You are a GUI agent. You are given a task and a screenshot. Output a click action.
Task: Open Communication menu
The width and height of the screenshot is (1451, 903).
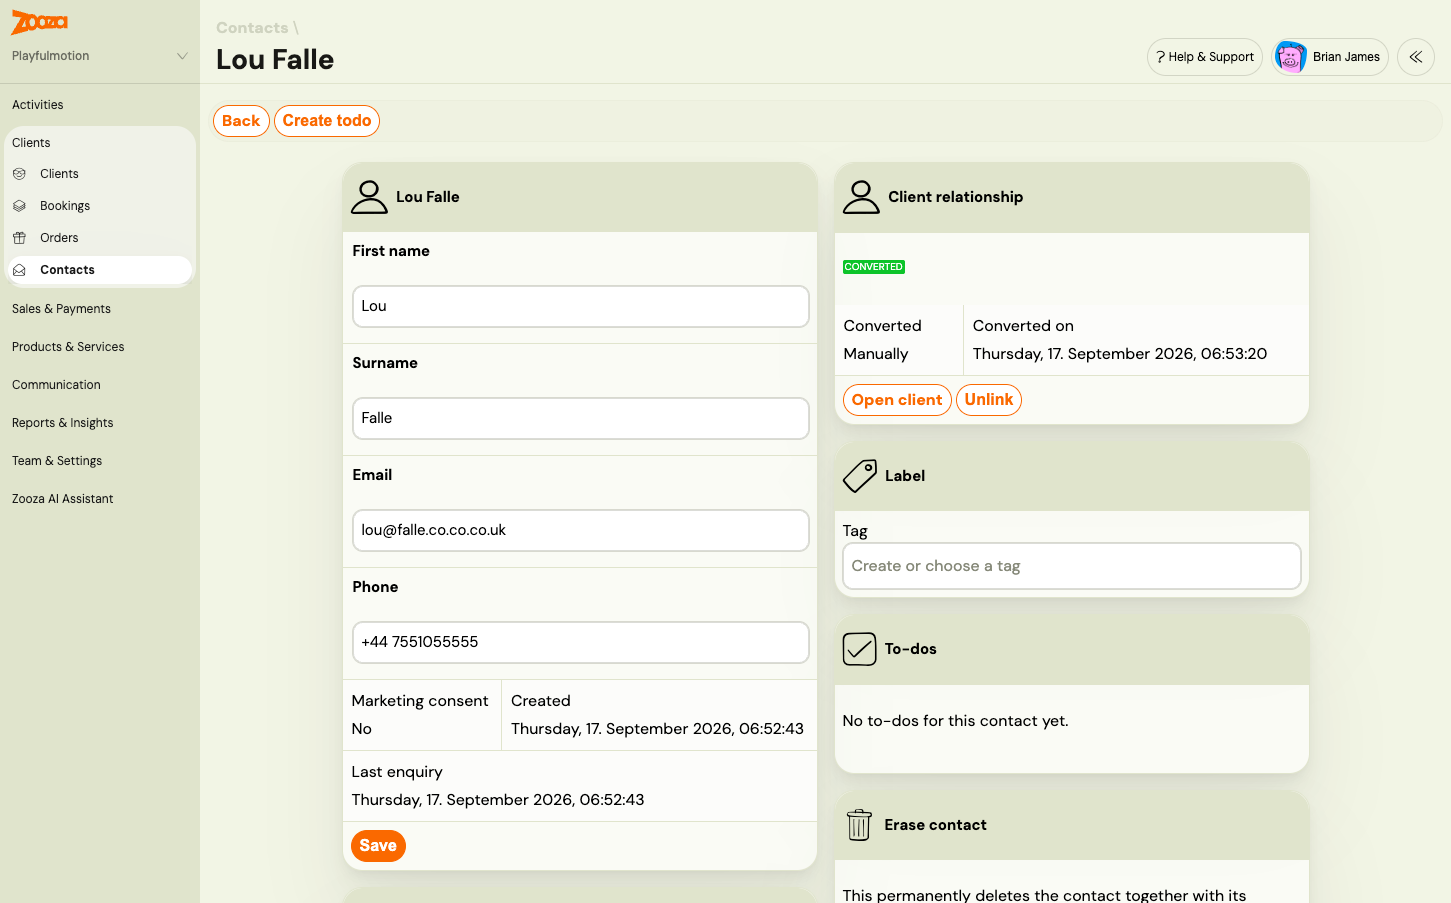pyautogui.click(x=56, y=385)
